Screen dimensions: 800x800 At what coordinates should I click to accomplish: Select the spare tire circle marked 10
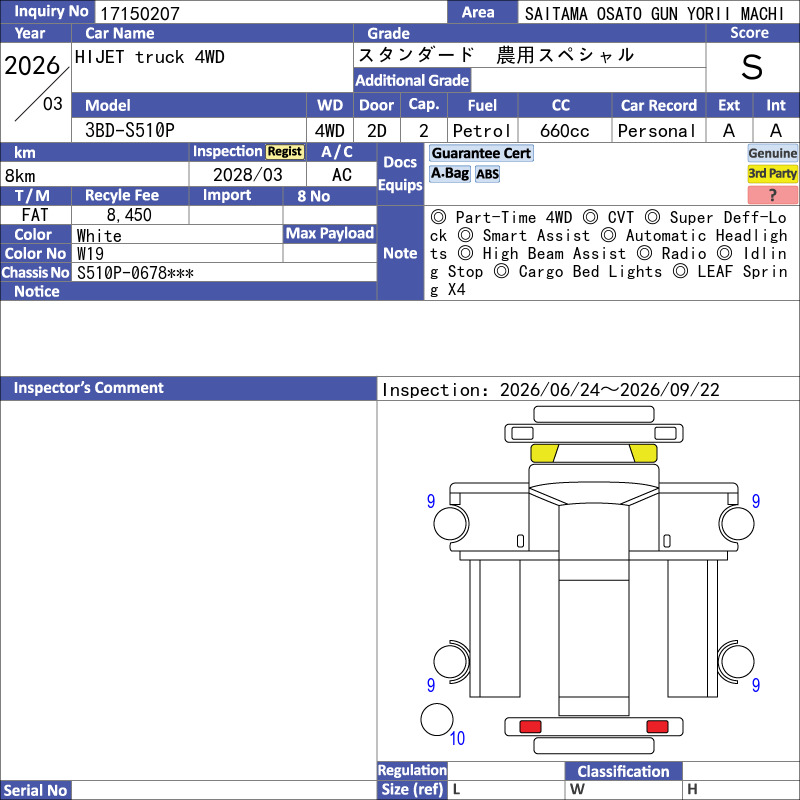coord(437,719)
